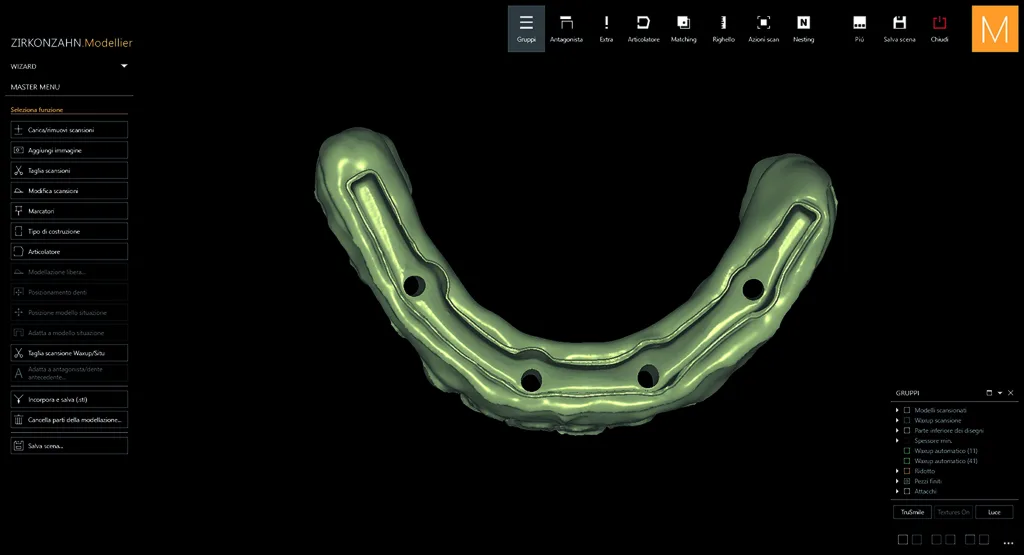Open the Gruppi toolbar panel

(x=526, y=29)
